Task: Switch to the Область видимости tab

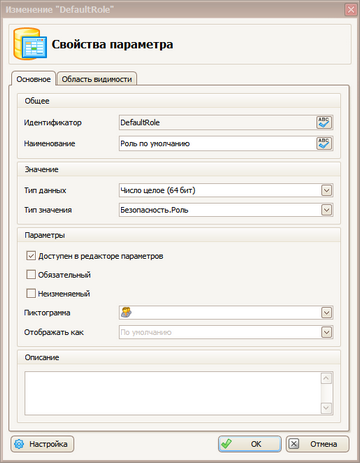Action: [x=97, y=79]
